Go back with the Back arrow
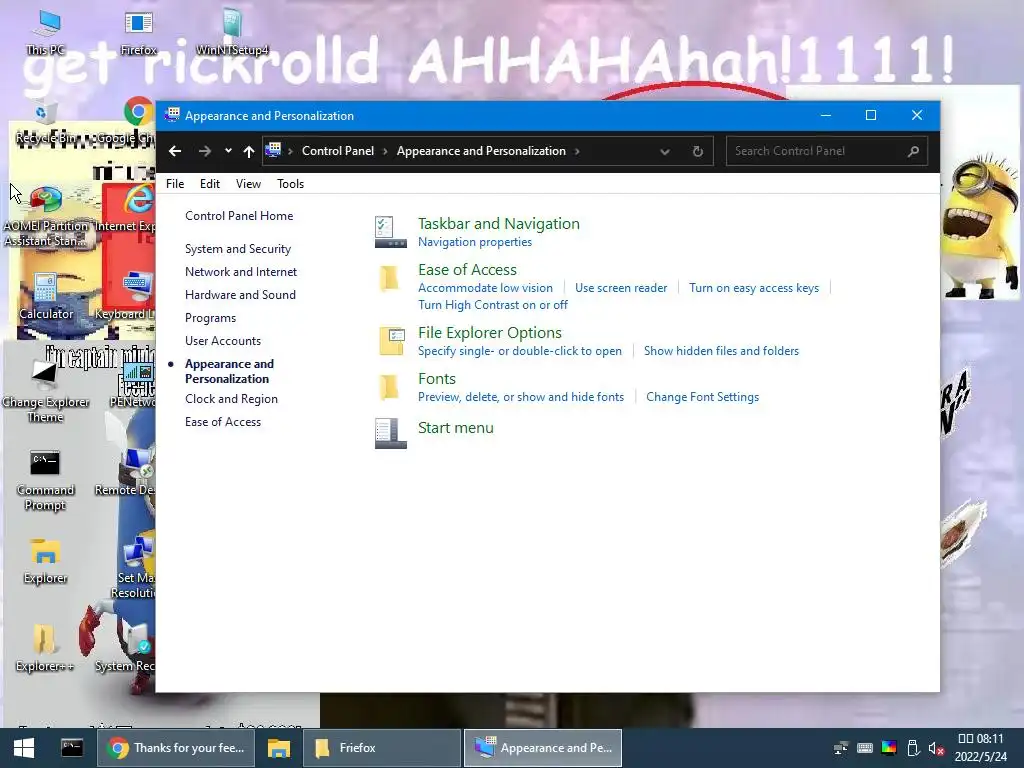1024x768 pixels. pos(175,151)
